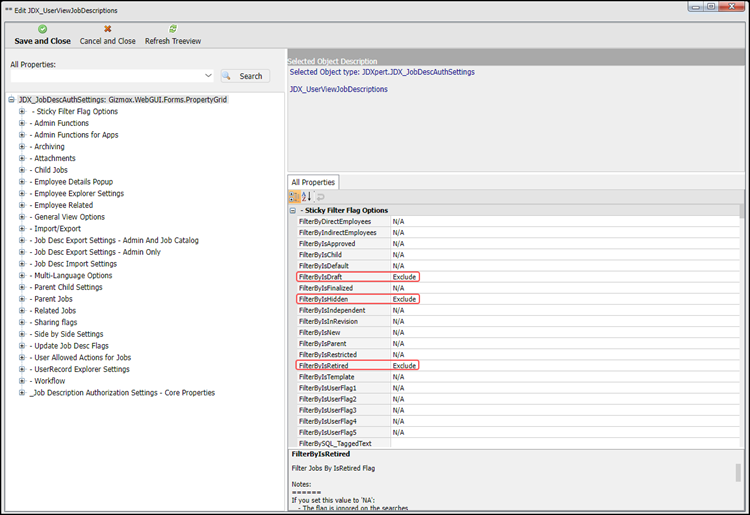Select General View Options tree item
The image size is (750, 515).
pyautogui.click(x=69, y=217)
